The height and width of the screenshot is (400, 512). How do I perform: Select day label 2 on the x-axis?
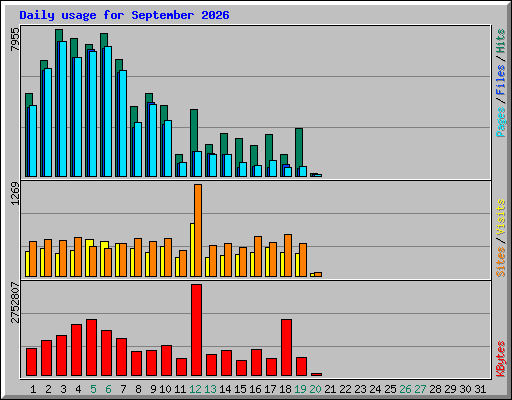[48, 389]
